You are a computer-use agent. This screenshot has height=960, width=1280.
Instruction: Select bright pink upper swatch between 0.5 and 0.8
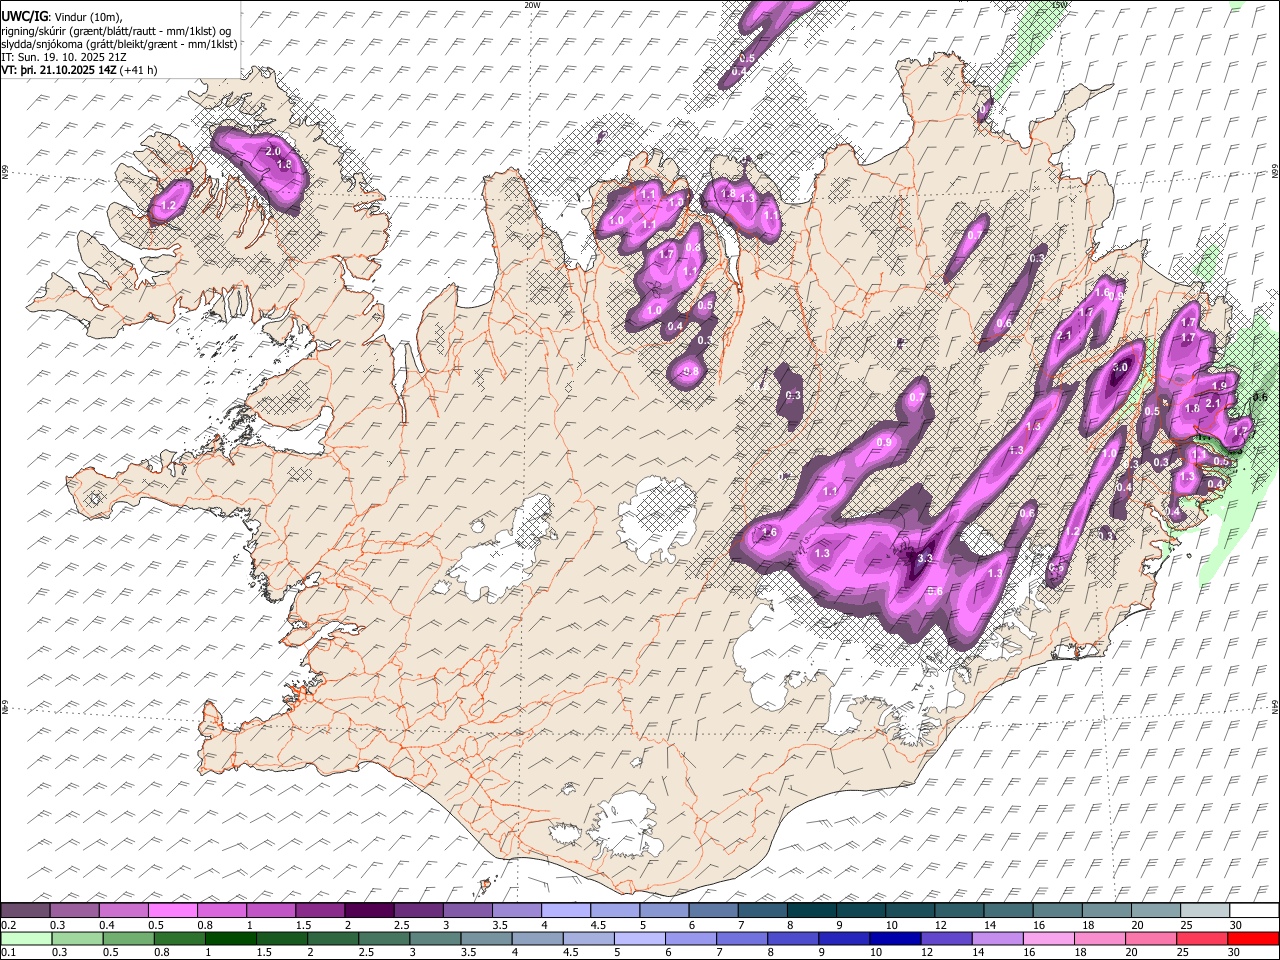point(172,910)
